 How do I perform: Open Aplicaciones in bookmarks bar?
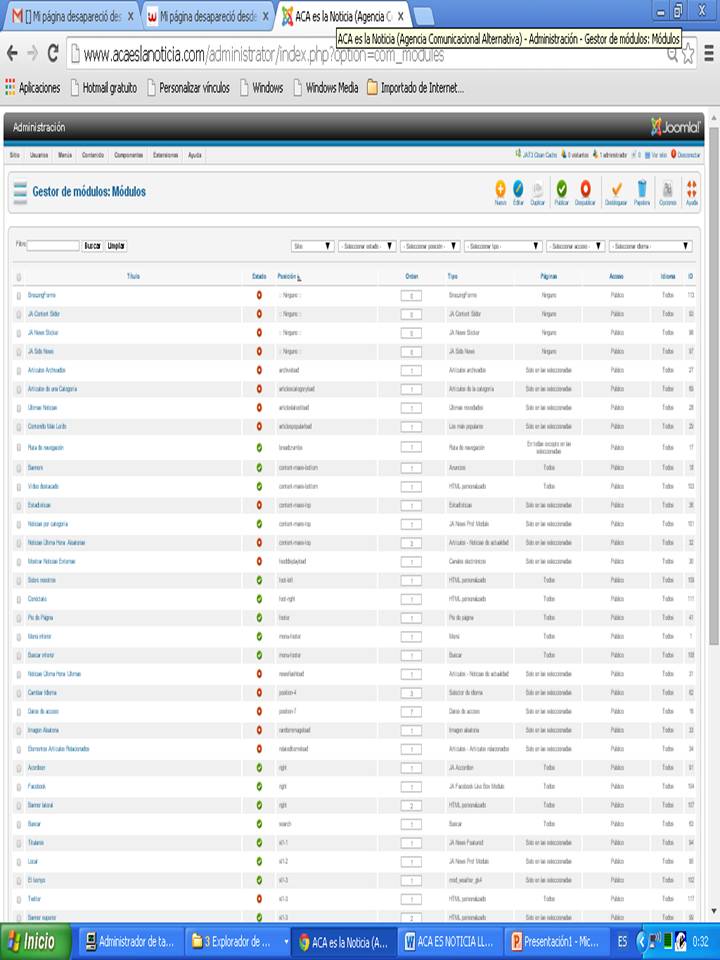click(33, 88)
